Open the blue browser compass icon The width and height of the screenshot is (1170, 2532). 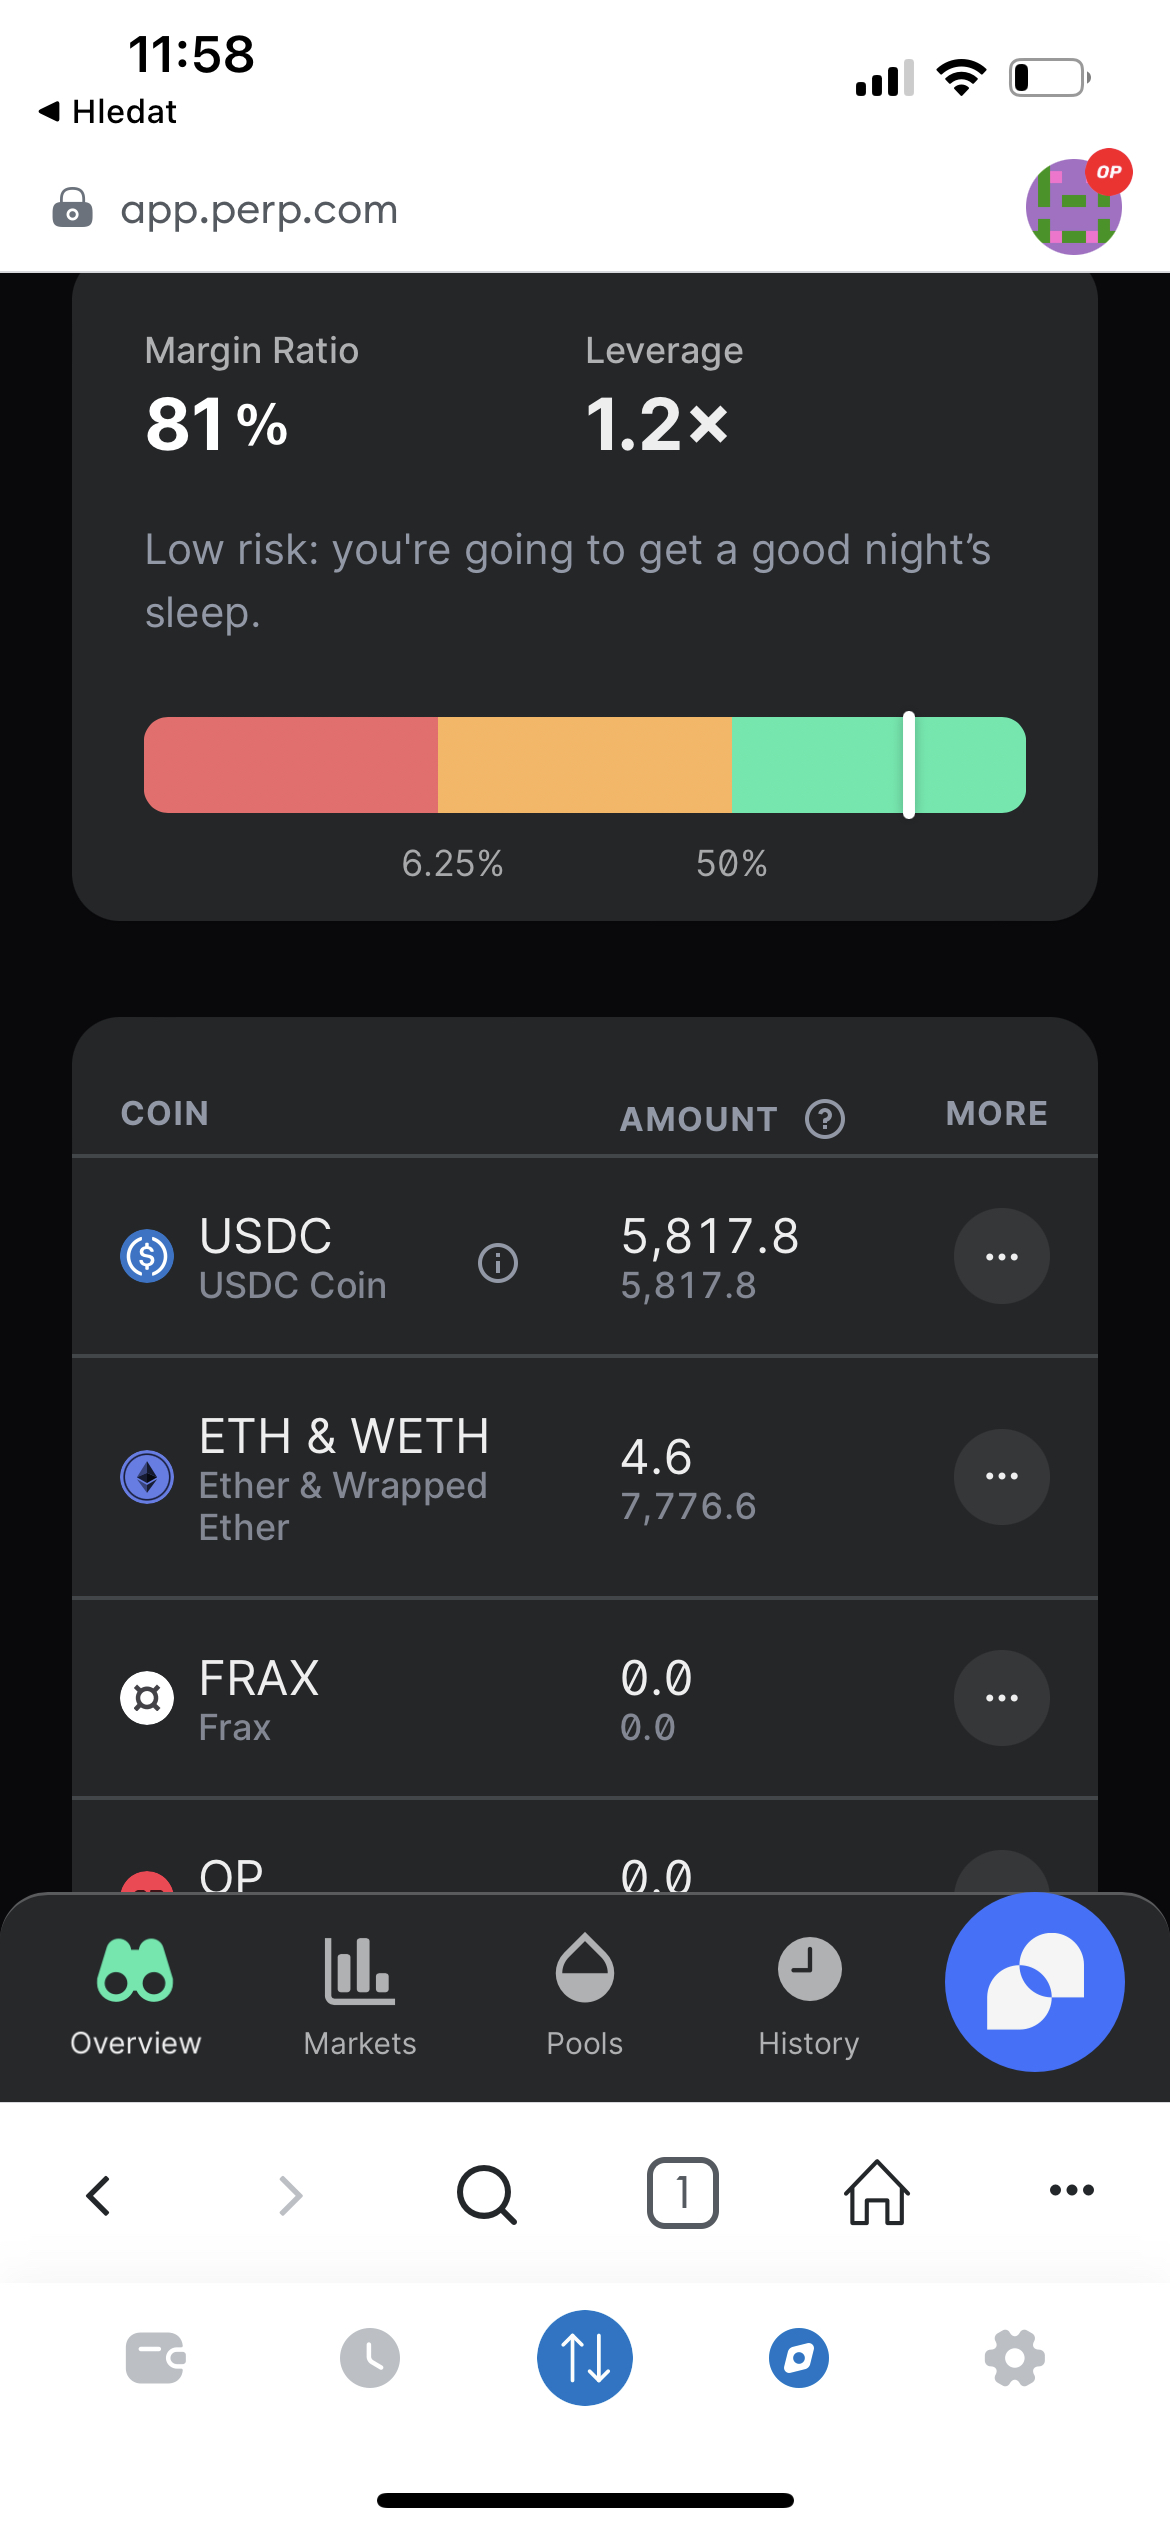click(799, 2358)
